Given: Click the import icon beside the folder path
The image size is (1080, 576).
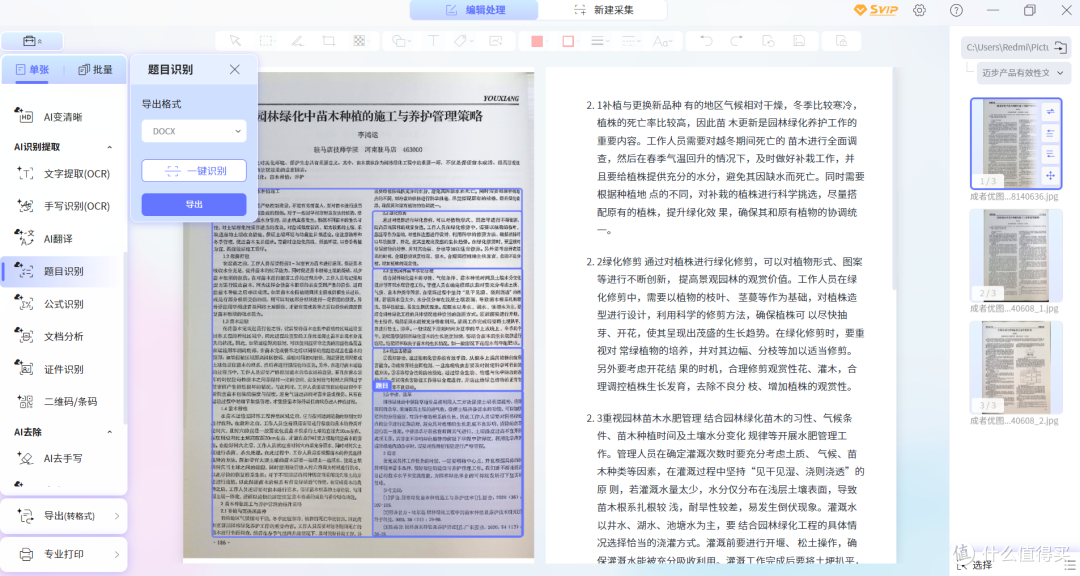Looking at the screenshot, I should coord(1061,47).
